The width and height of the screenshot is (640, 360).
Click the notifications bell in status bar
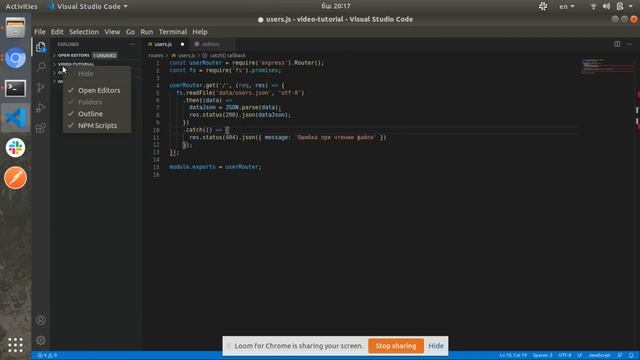(x=631, y=356)
